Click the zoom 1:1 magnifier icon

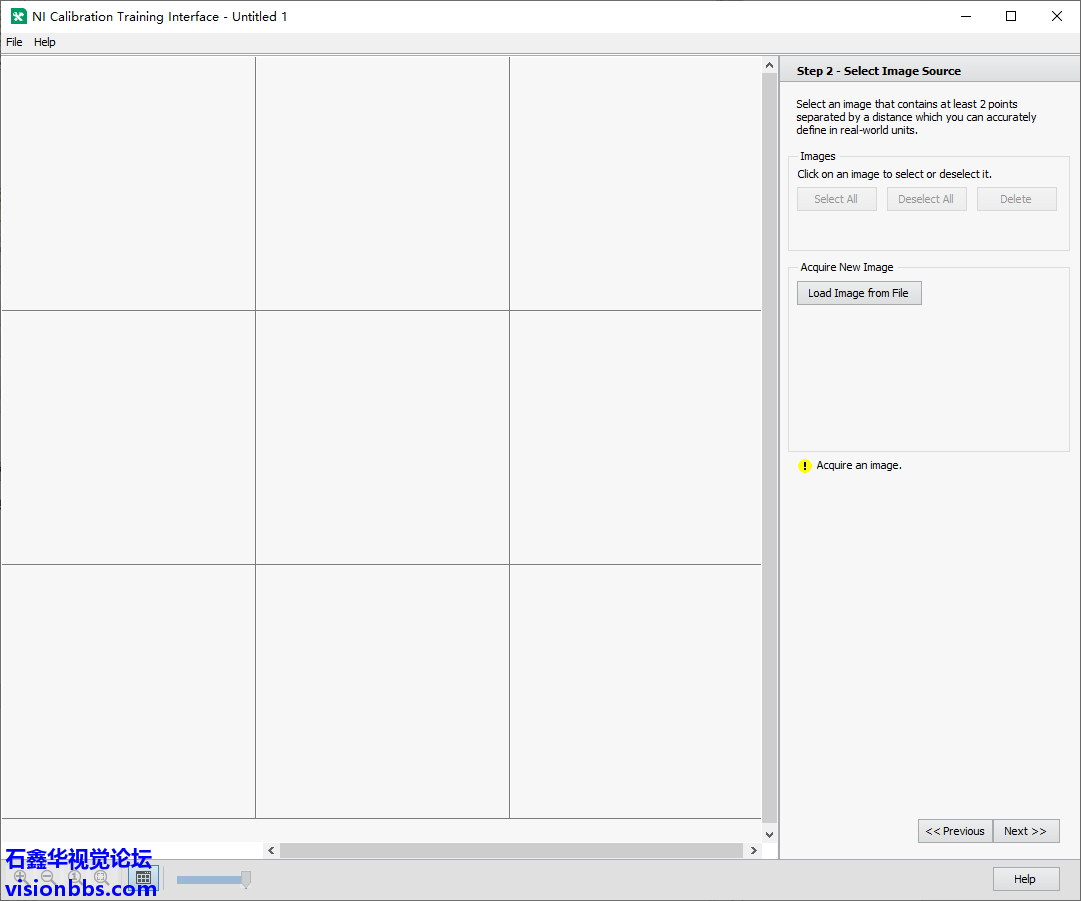(x=74, y=877)
